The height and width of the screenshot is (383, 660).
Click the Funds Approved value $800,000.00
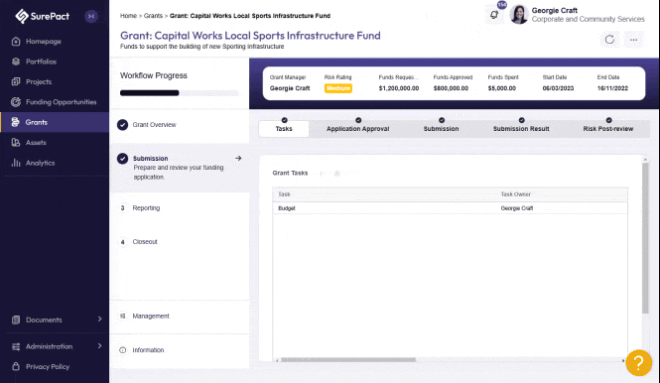coord(451,88)
